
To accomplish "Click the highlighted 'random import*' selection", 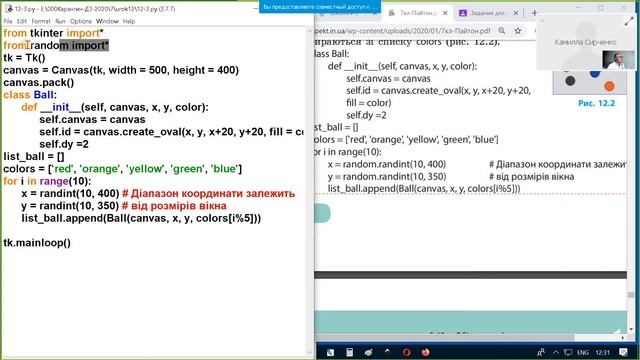I will point(84,45).
